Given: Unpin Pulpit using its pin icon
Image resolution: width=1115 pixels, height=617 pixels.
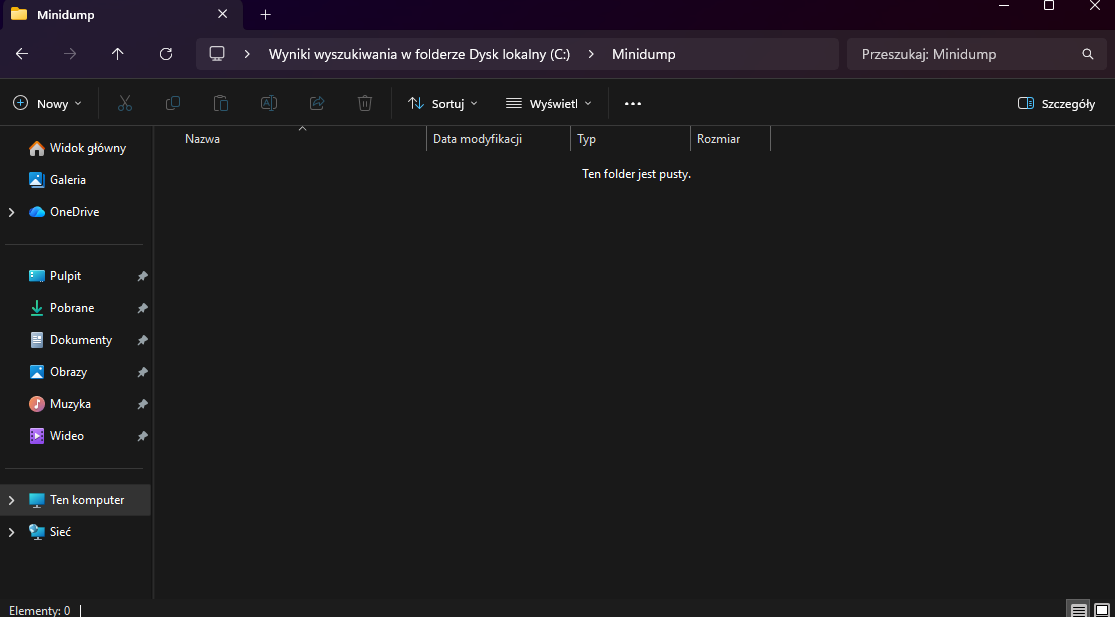Looking at the screenshot, I should pos(142,276).
